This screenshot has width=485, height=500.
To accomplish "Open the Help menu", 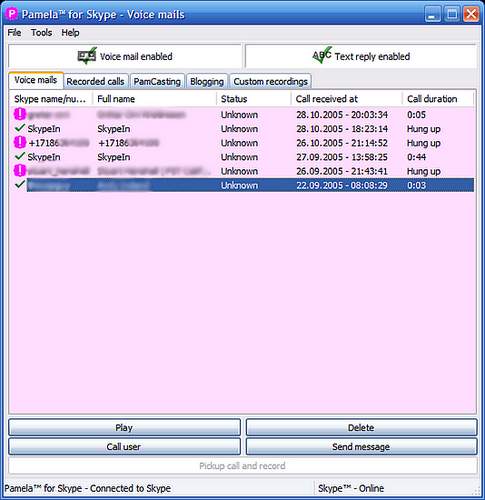I will tap(70, 33).
